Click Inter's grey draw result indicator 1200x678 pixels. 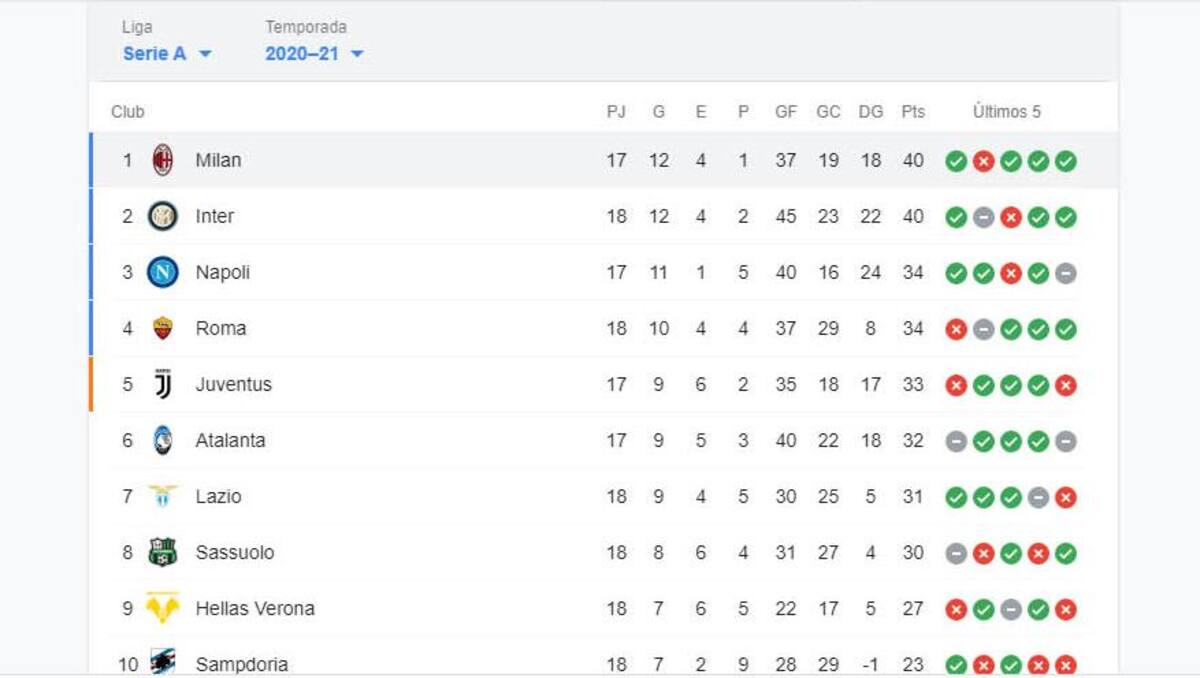(984, 217)
